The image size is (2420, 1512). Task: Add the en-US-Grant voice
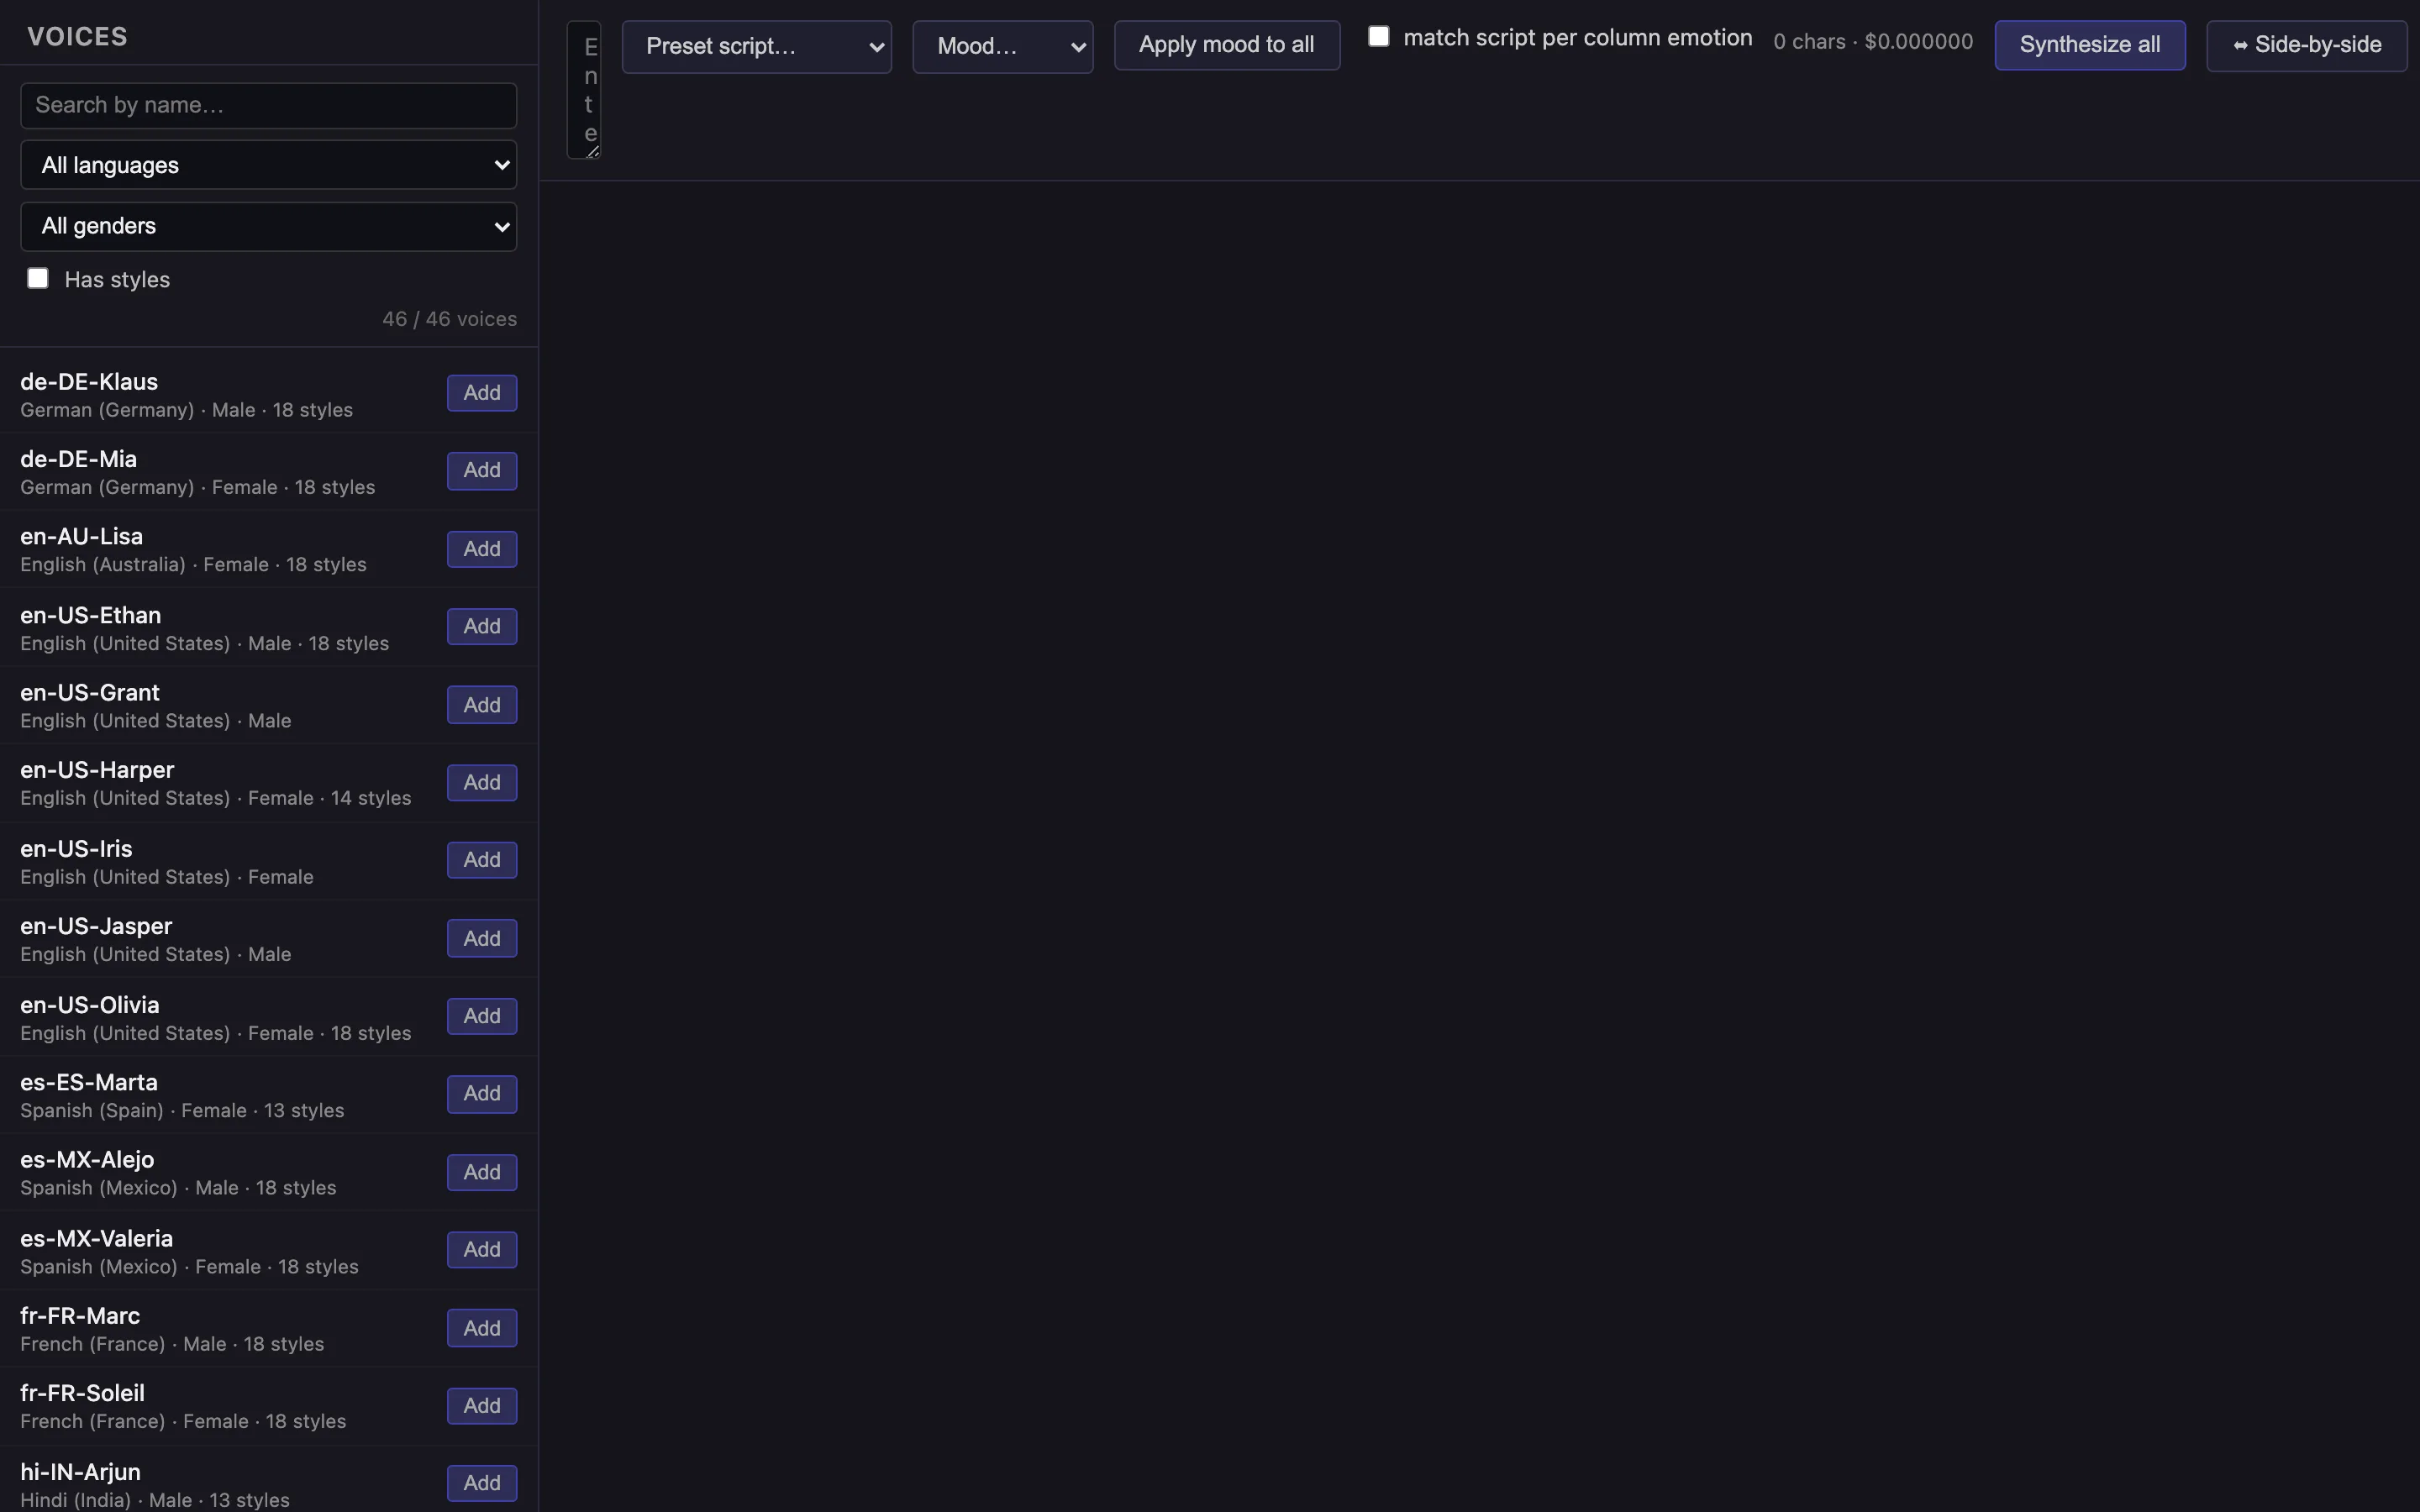[481, 705]
